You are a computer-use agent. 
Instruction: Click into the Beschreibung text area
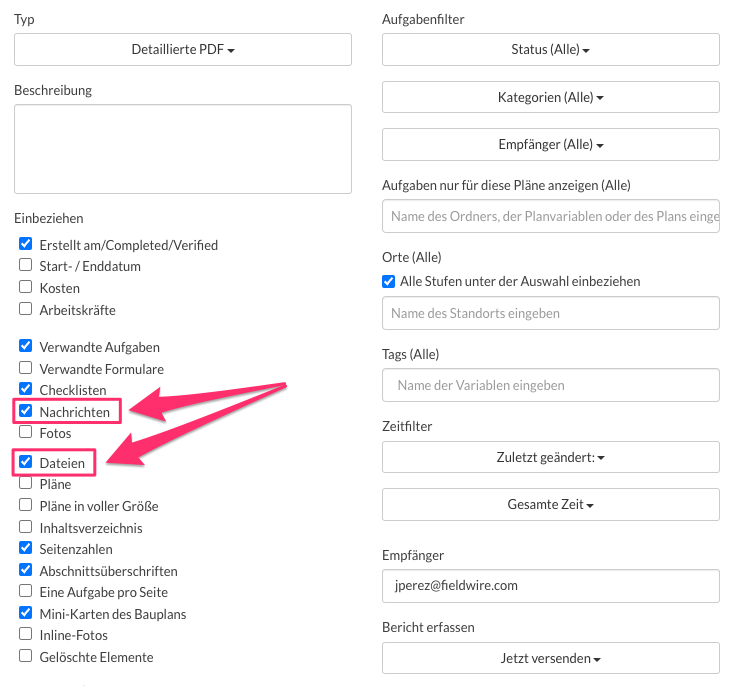click(x=183, y=149)
